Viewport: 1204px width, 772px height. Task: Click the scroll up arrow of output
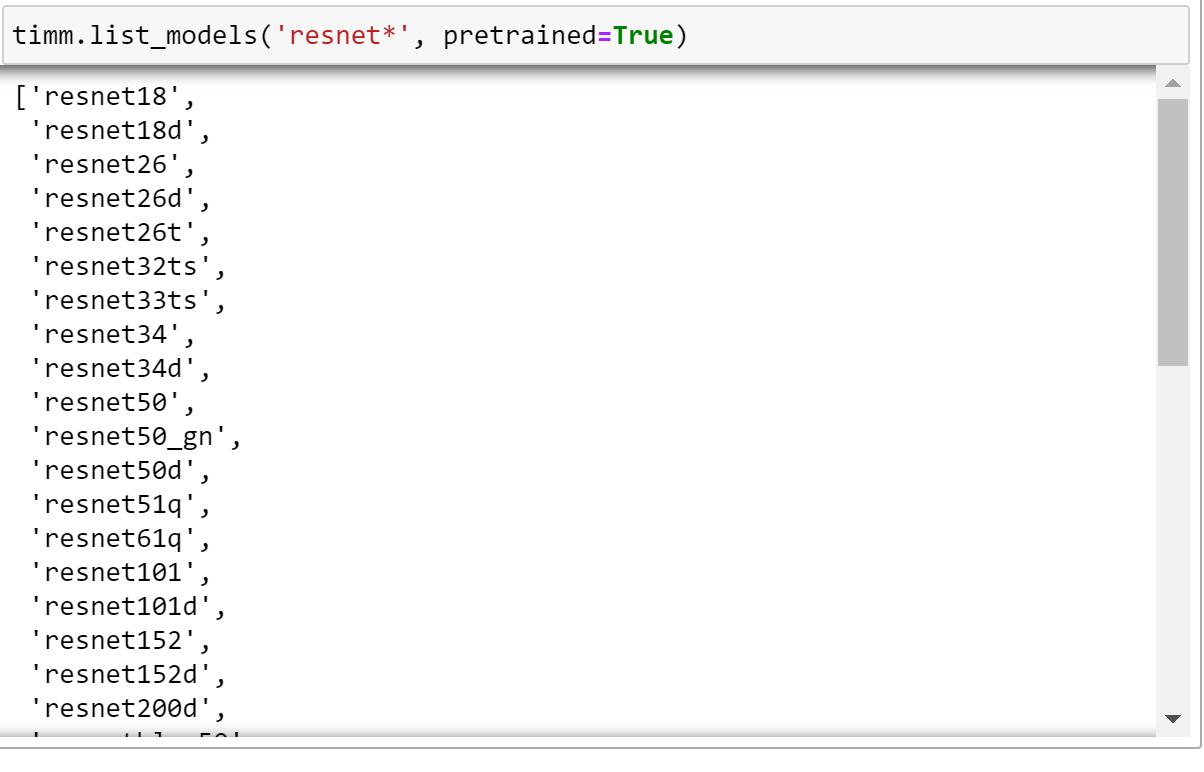(x=1172, y=84)
